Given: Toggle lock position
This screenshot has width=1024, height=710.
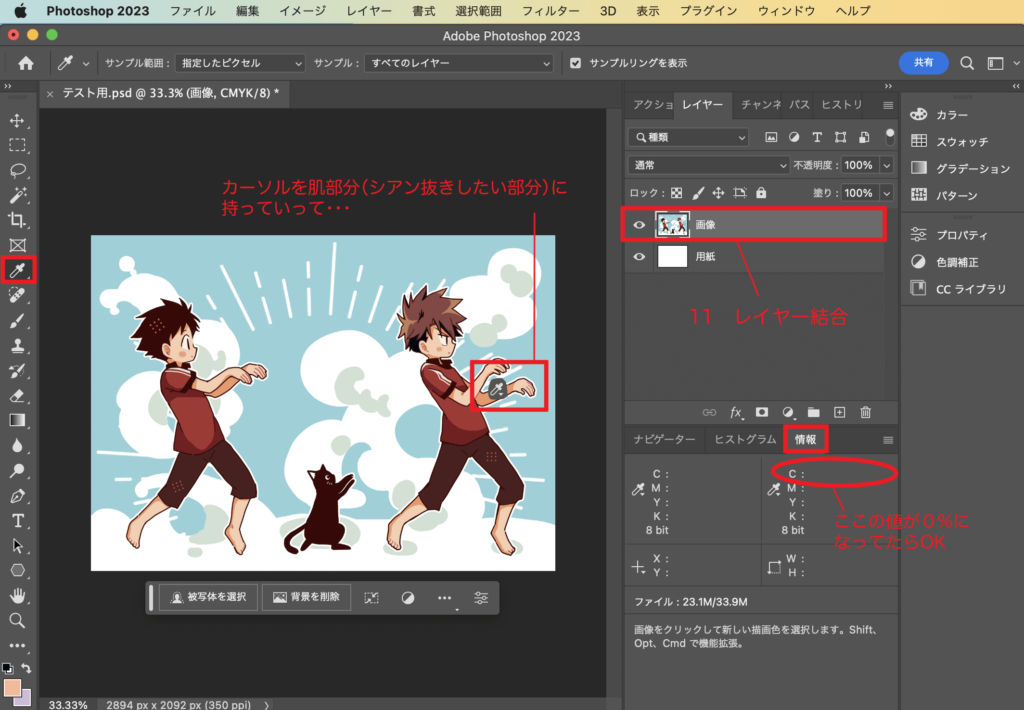Looking at the screenshot, I should 718,193.
